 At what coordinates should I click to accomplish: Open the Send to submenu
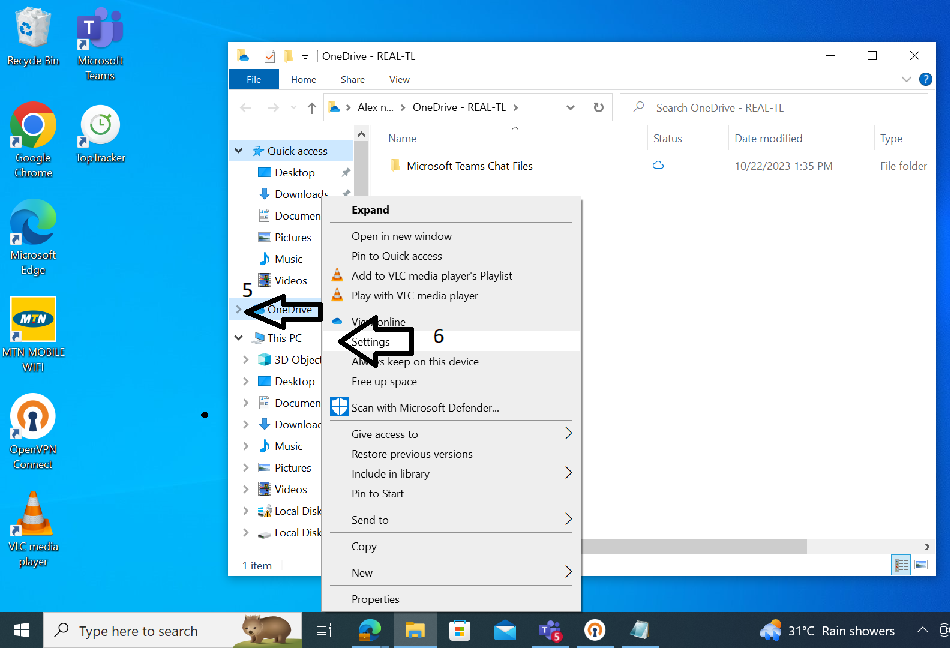point(451,520)
